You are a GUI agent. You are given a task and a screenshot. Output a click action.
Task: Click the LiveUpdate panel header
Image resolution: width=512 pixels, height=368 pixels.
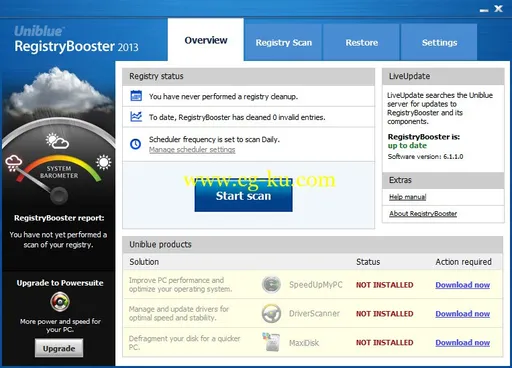point(443,76)
